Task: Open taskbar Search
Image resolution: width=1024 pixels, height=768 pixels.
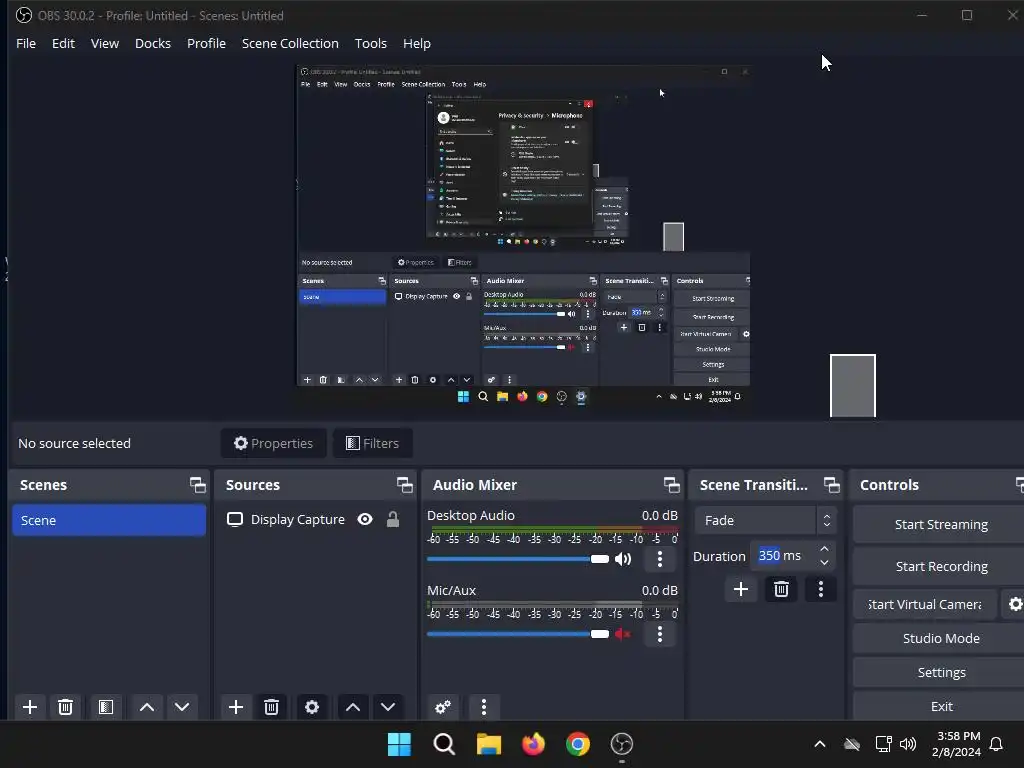Action: [444, 744]
